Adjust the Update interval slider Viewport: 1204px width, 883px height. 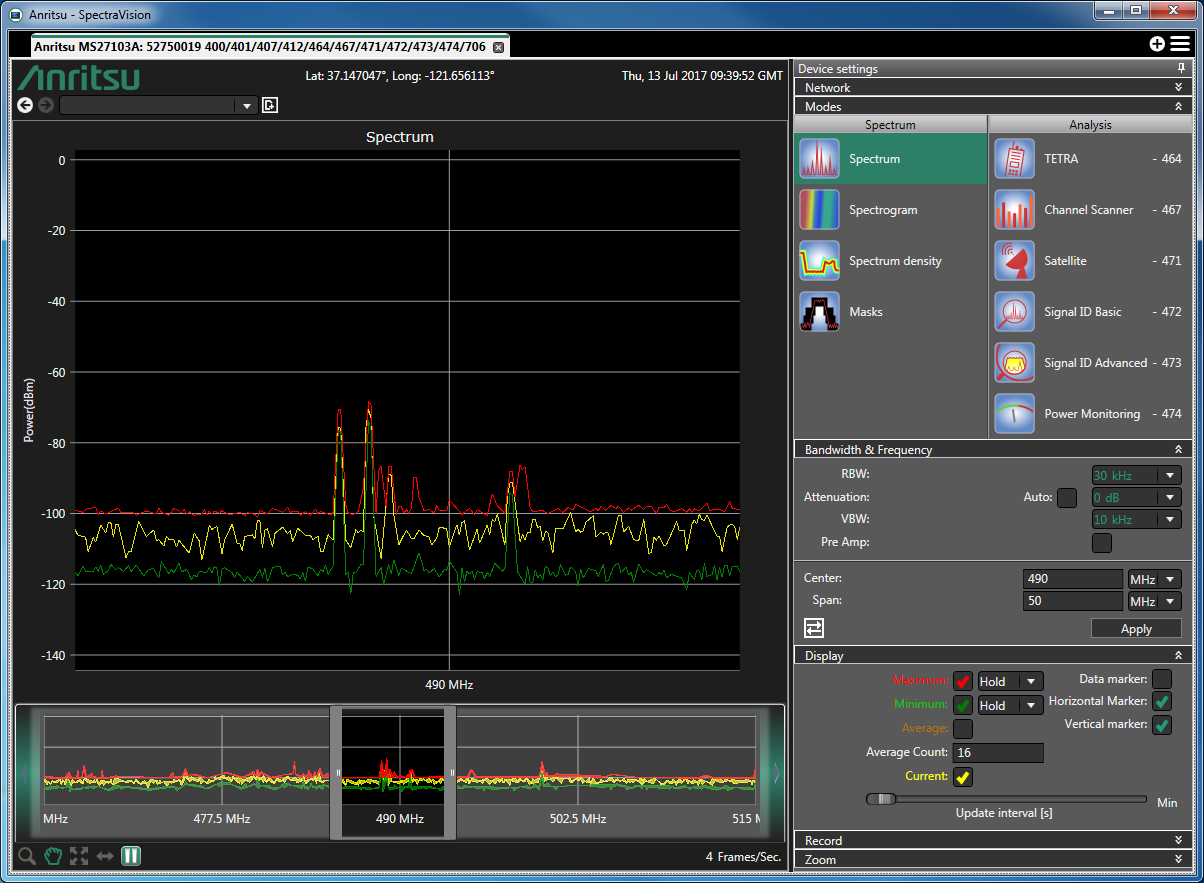881,799
